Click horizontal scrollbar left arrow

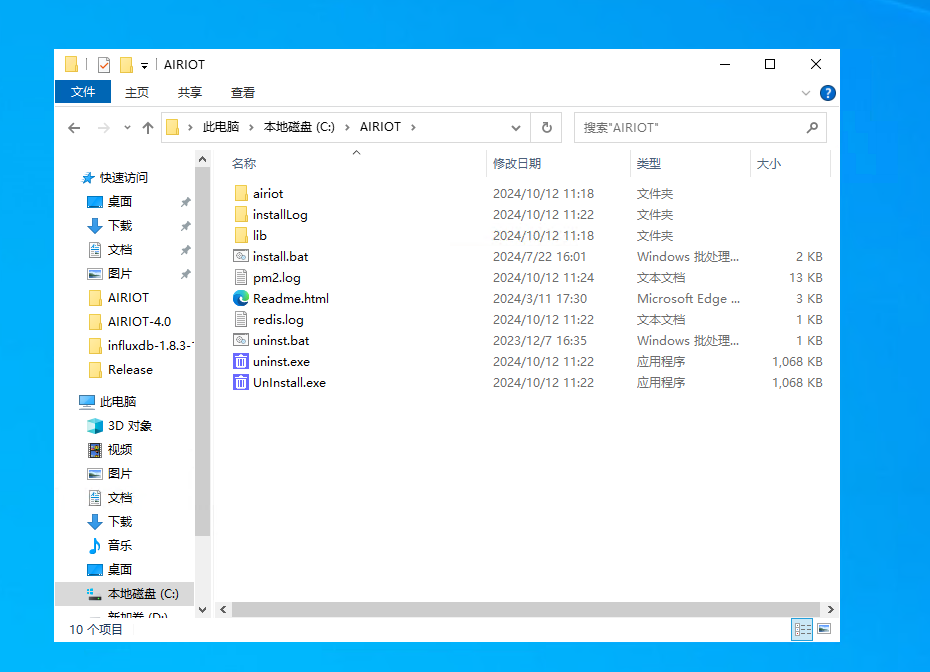(x=223, y=610)
